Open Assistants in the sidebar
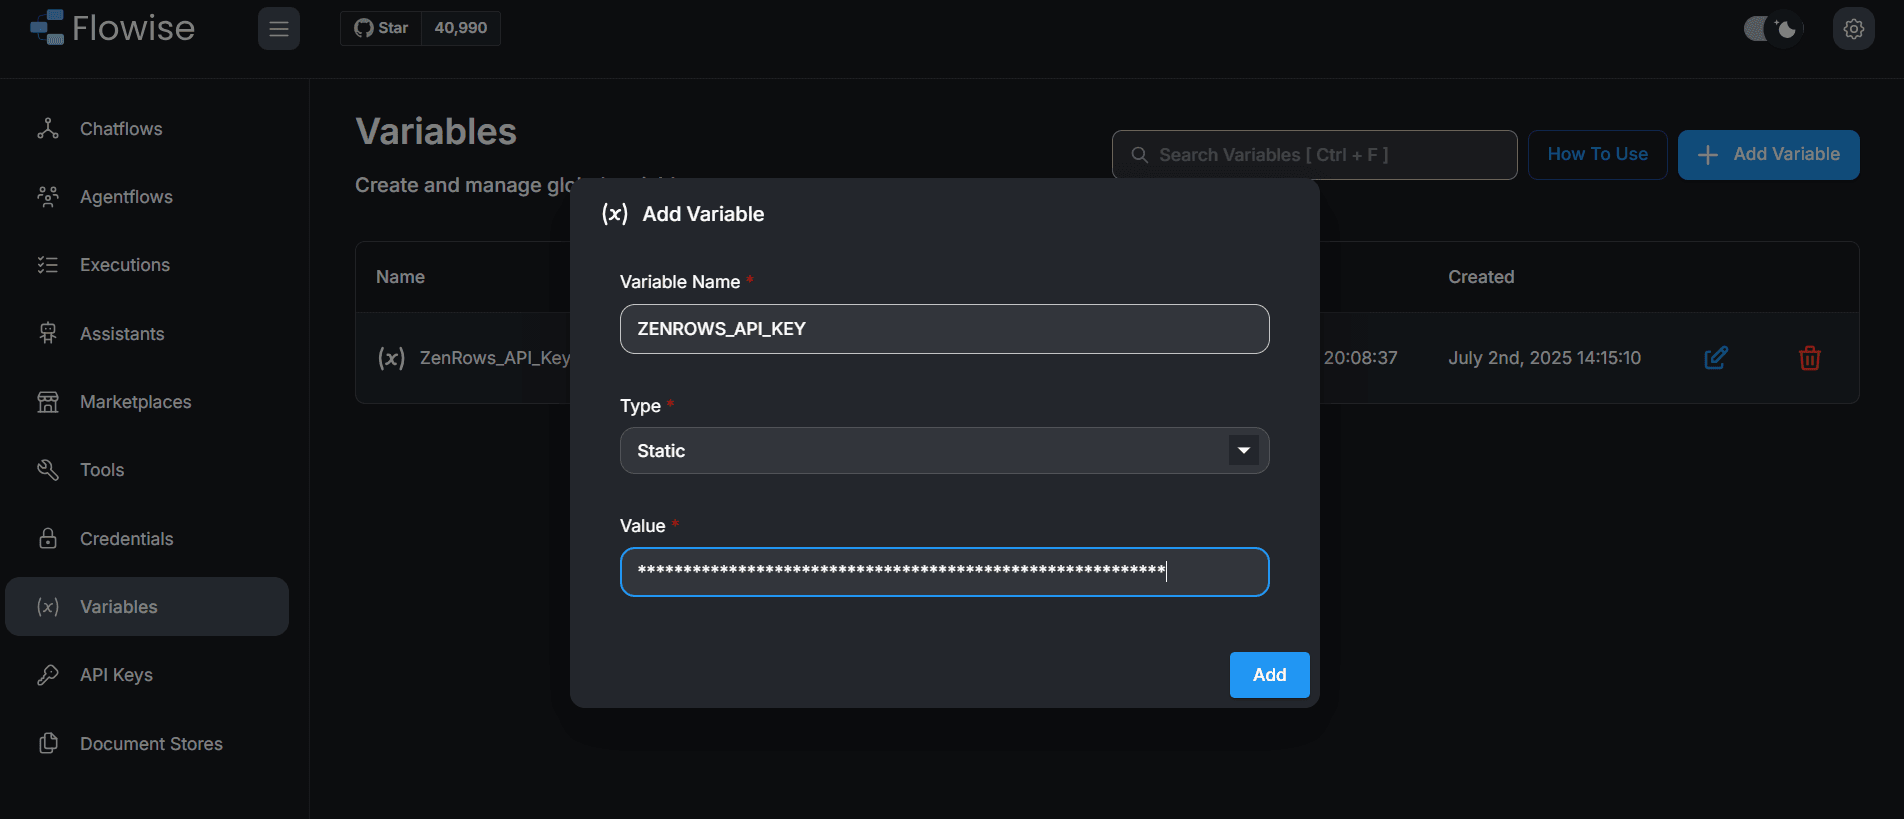 (147, 334)
